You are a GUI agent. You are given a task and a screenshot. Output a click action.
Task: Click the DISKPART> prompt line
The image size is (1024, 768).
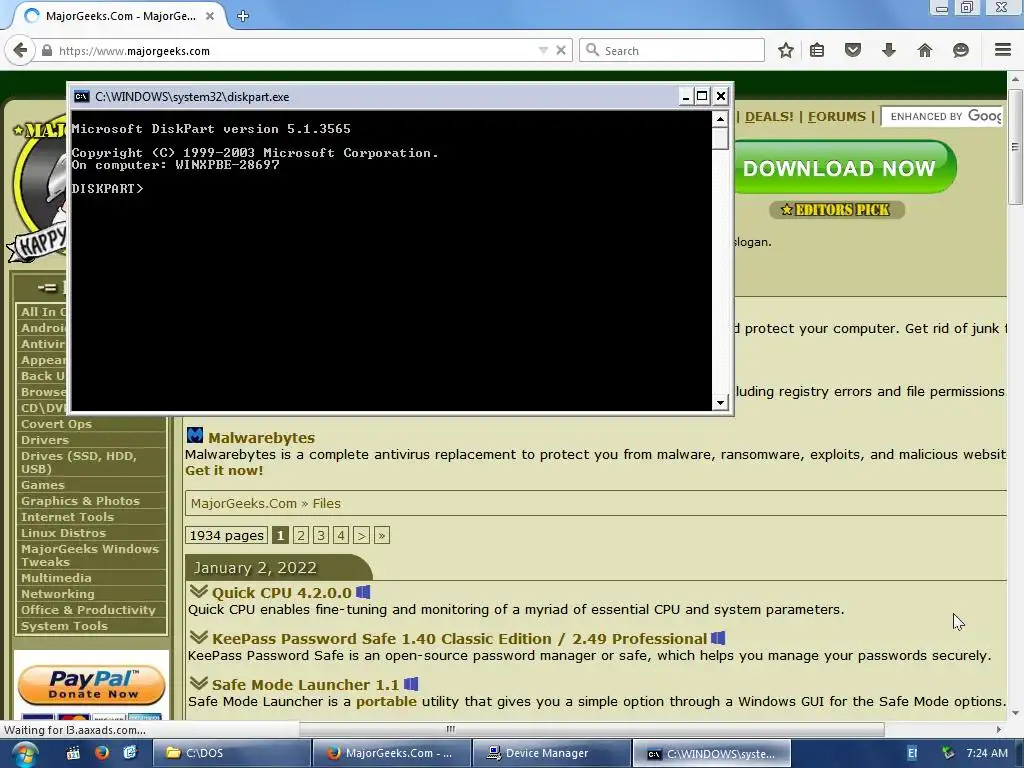pyautogui.click(x=107, y=189)
